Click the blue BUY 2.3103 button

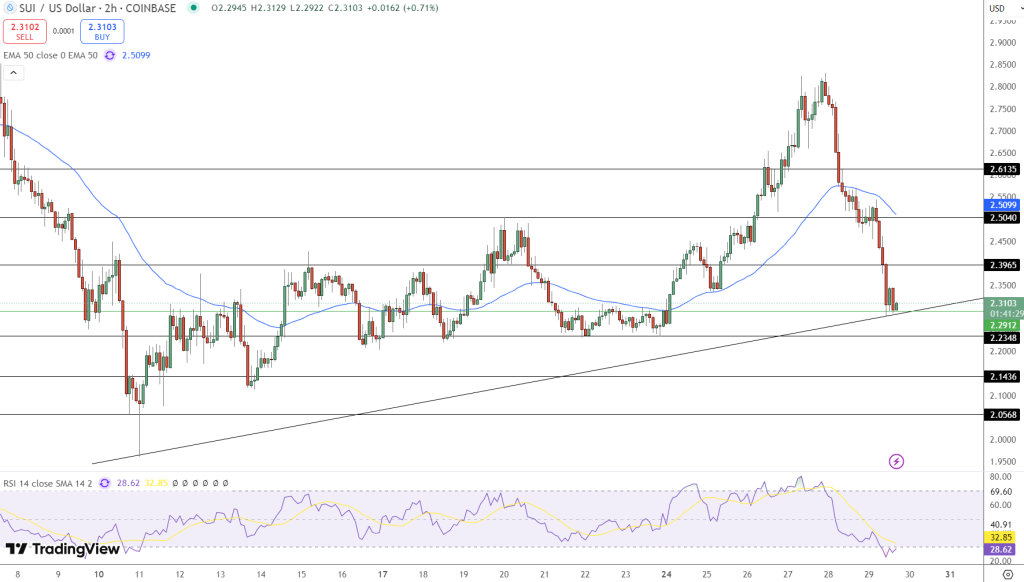click(103, 31)
